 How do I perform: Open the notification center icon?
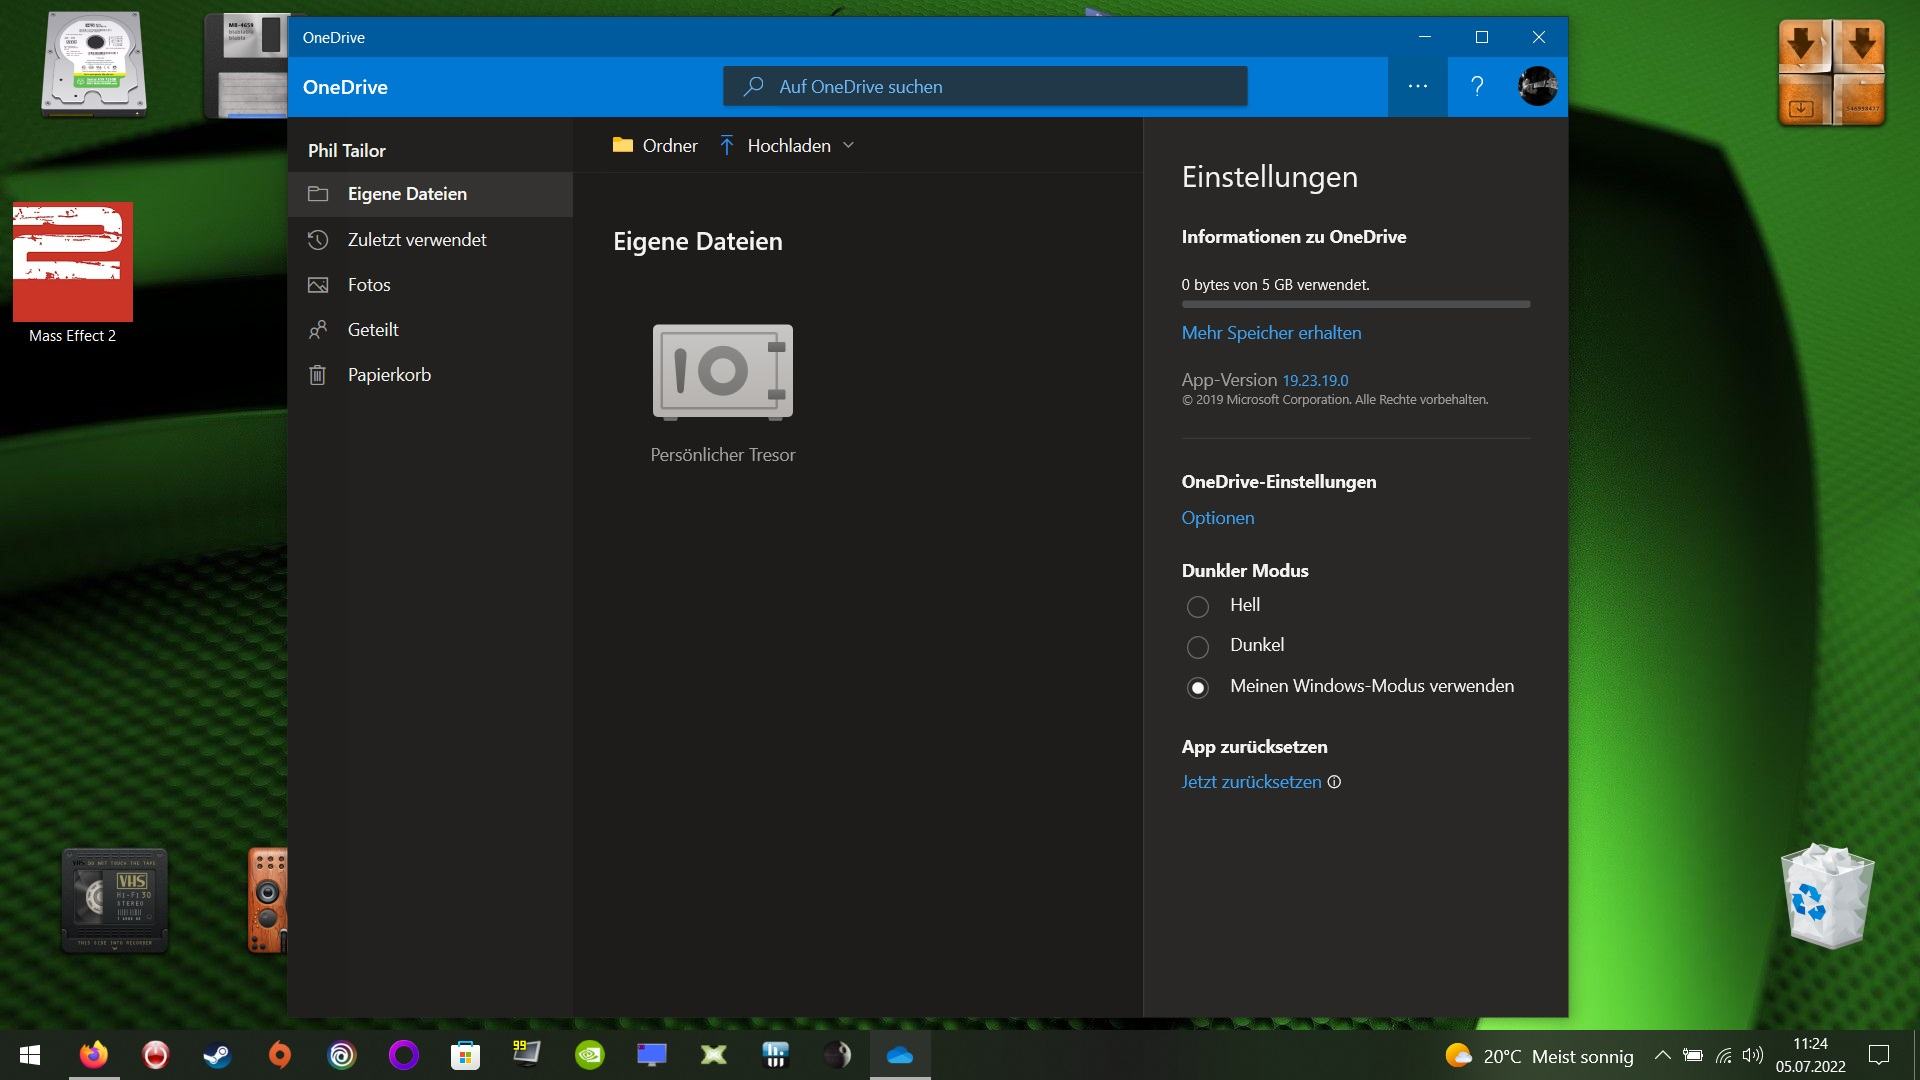click(1879, 1055)
